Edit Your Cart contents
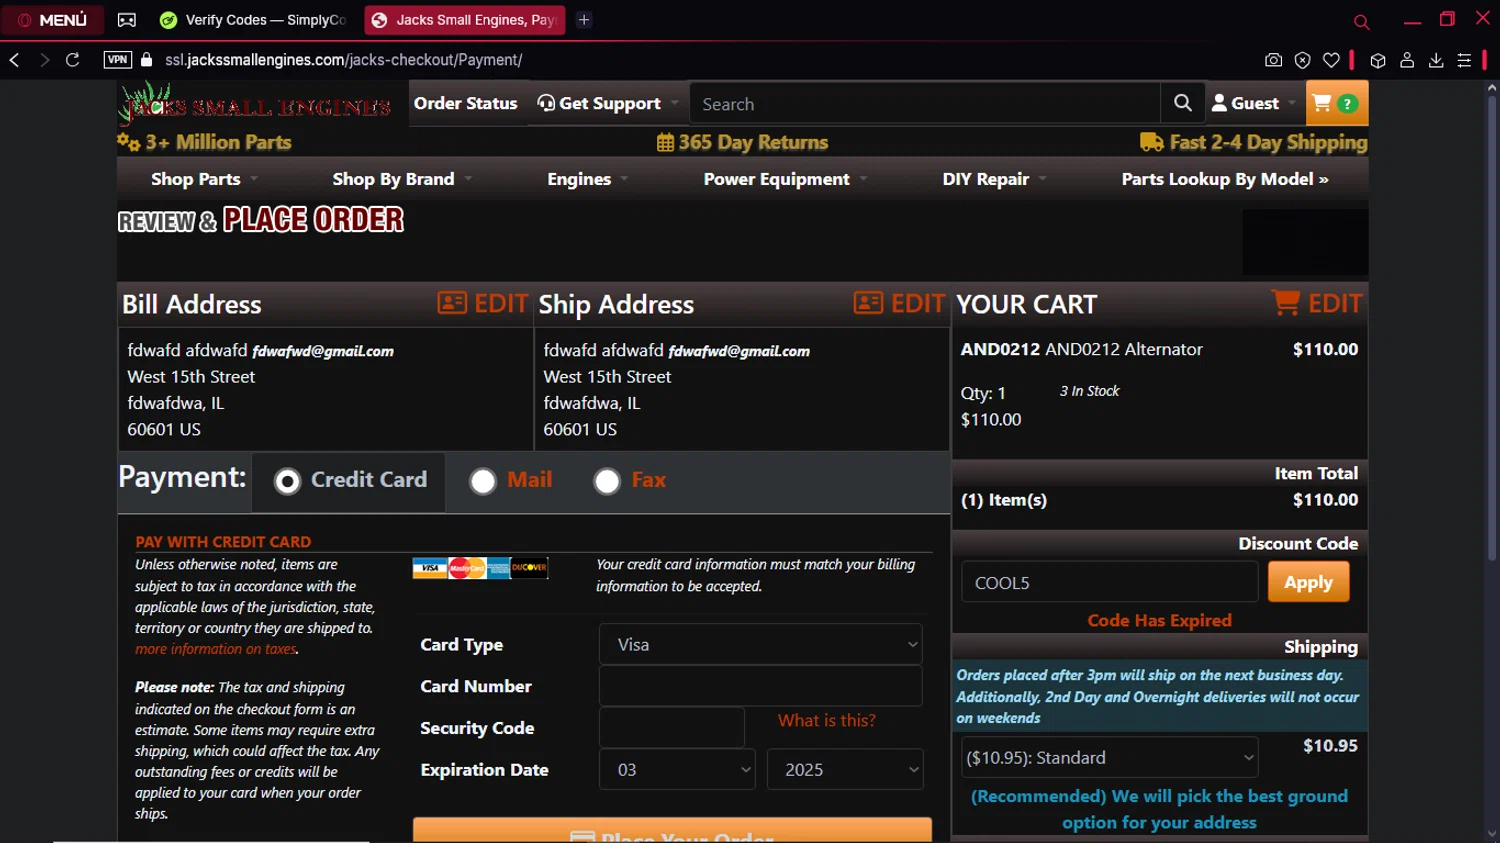Screen dimensions: 1500x843 pos(1316,303)
